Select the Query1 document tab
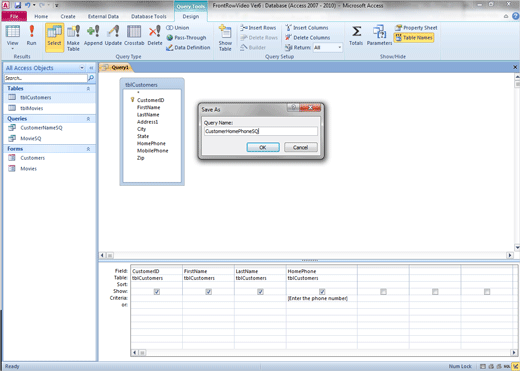The height and width of the screenshot is (371, 520). (117, 67)
